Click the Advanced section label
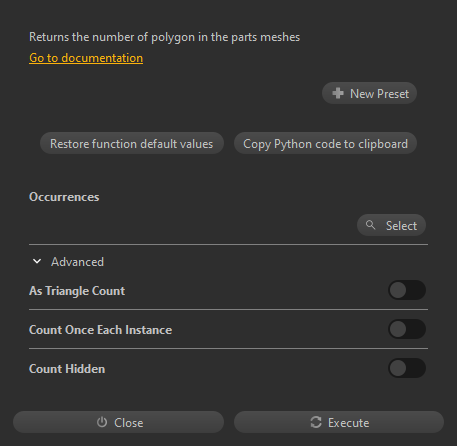The width and height of the screenshot is (457, 446). coord(77,262)
